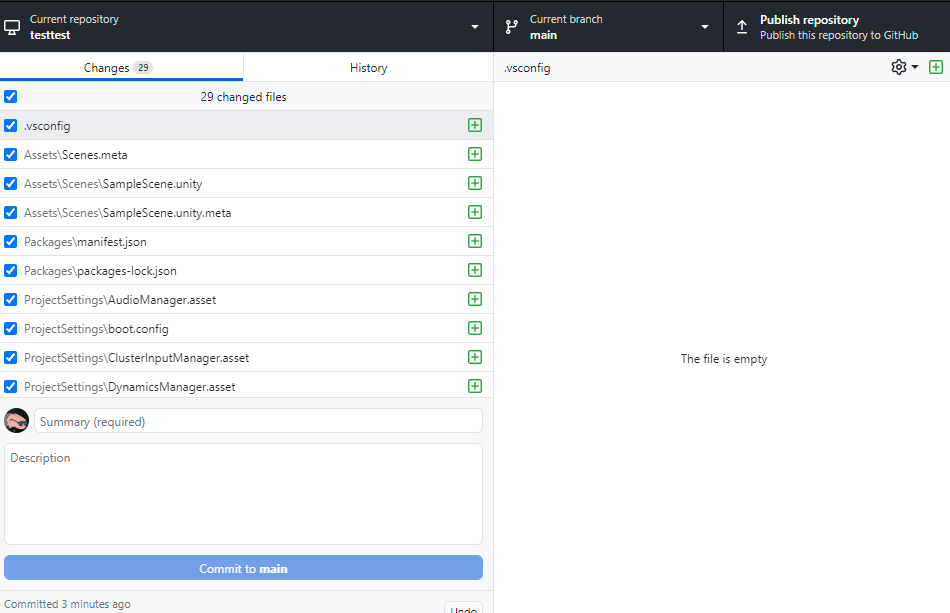
Task: Select the Changes tab
Action: 121,67
